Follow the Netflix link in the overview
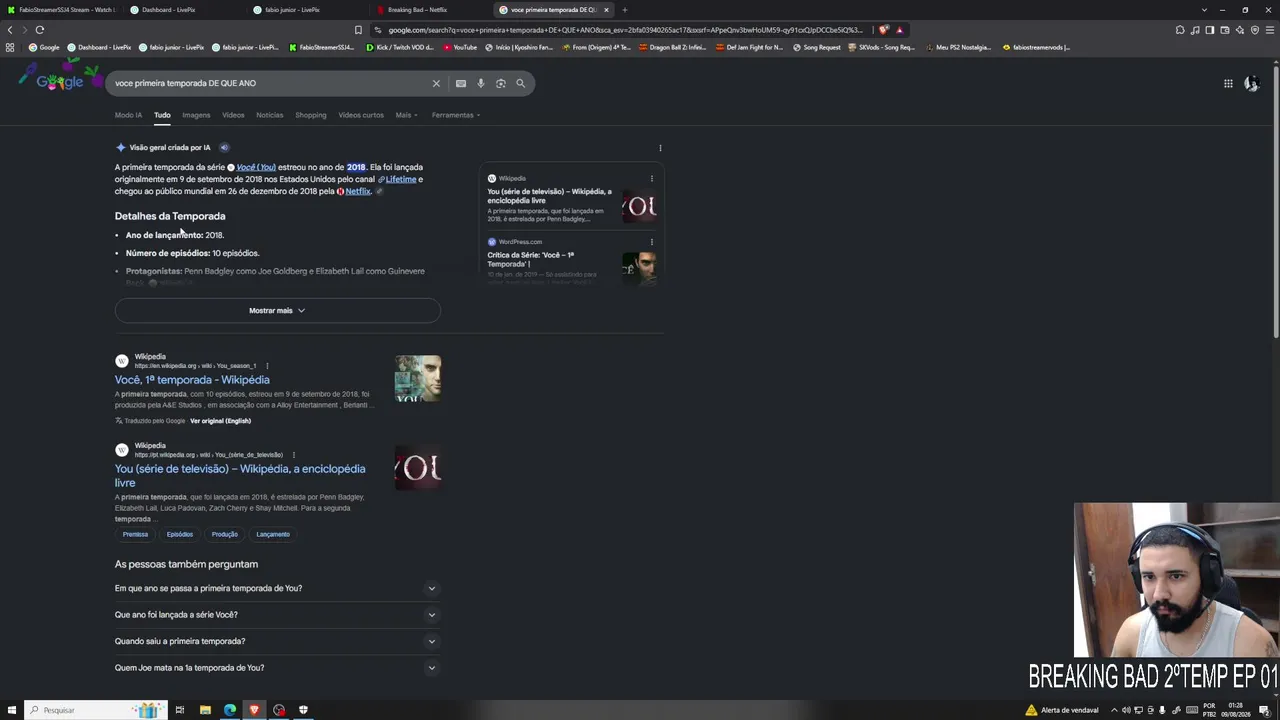The width and height of the screenshot is (1280, 720). tap(358, 191)
